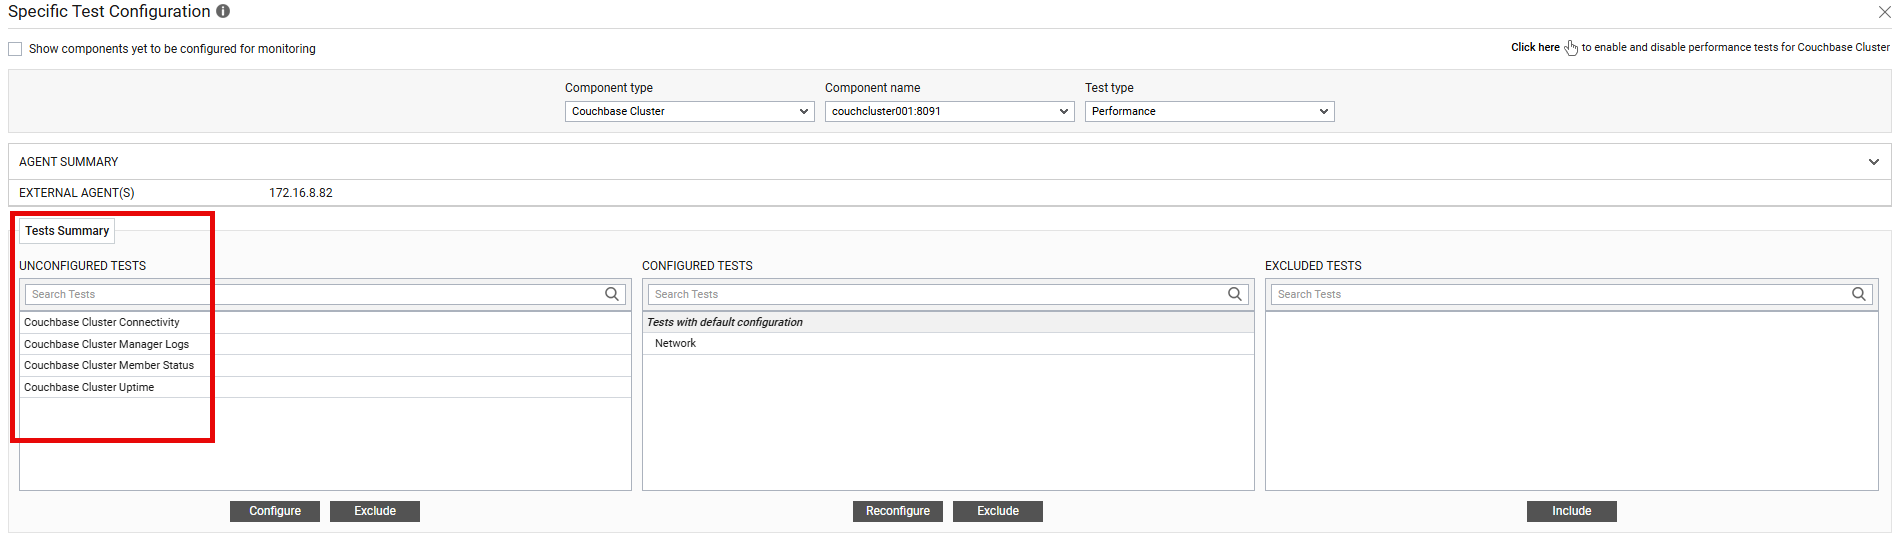The width and height of the screenshot is (1897, 544).
Task: Close the Specific Test Configuration window
Action: 1884,12
